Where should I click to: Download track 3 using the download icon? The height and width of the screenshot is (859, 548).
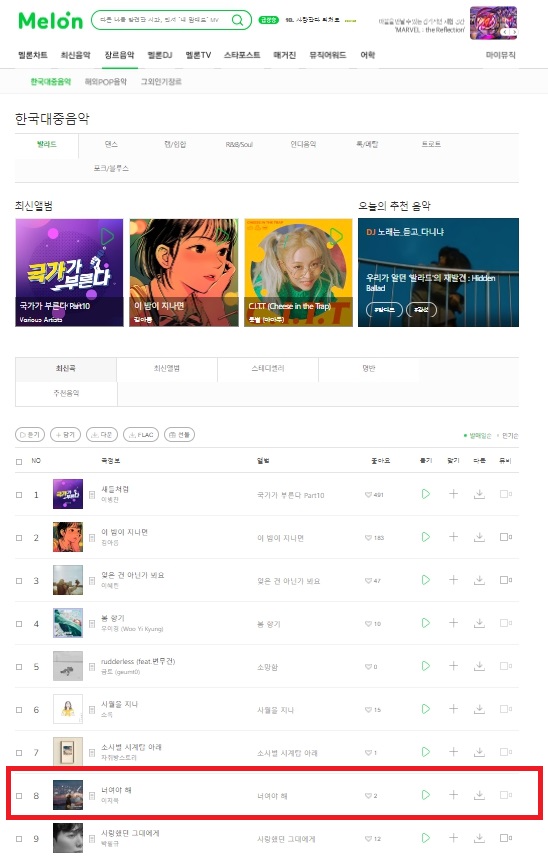click(x=479, y=580)
